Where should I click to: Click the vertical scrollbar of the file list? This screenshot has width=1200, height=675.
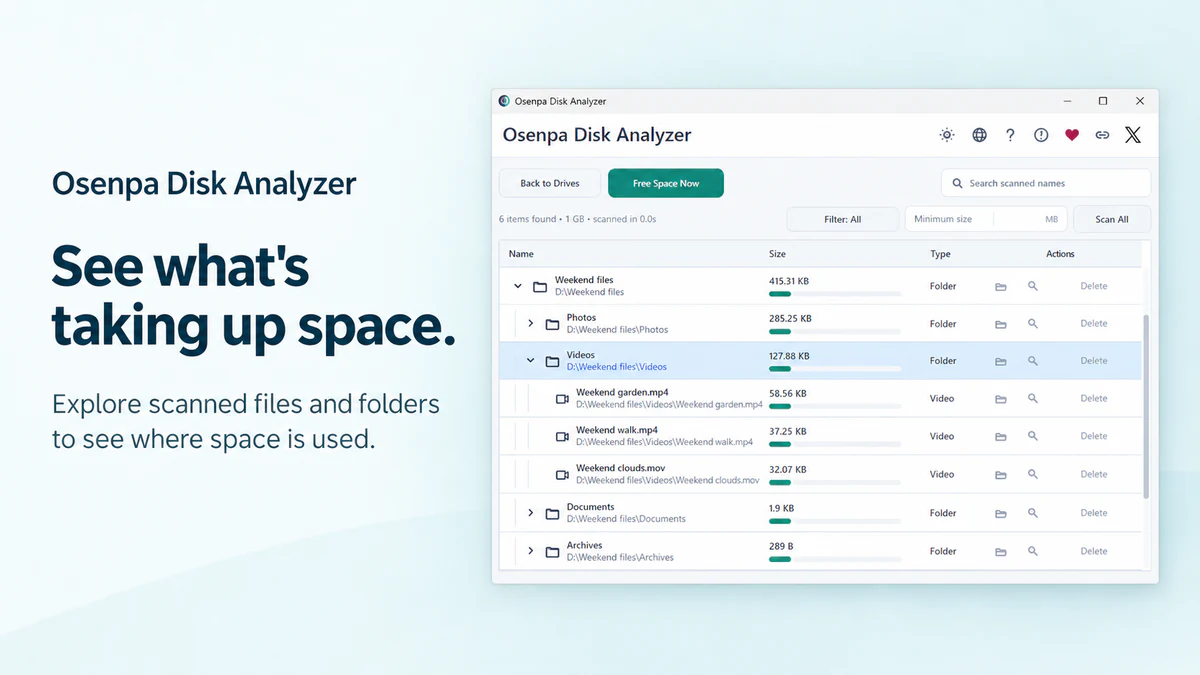tap(1146, 406)
